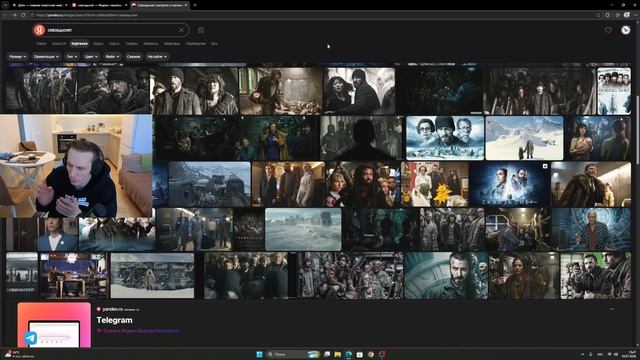Open Task View on the taskbar

(x=327, y=354)
